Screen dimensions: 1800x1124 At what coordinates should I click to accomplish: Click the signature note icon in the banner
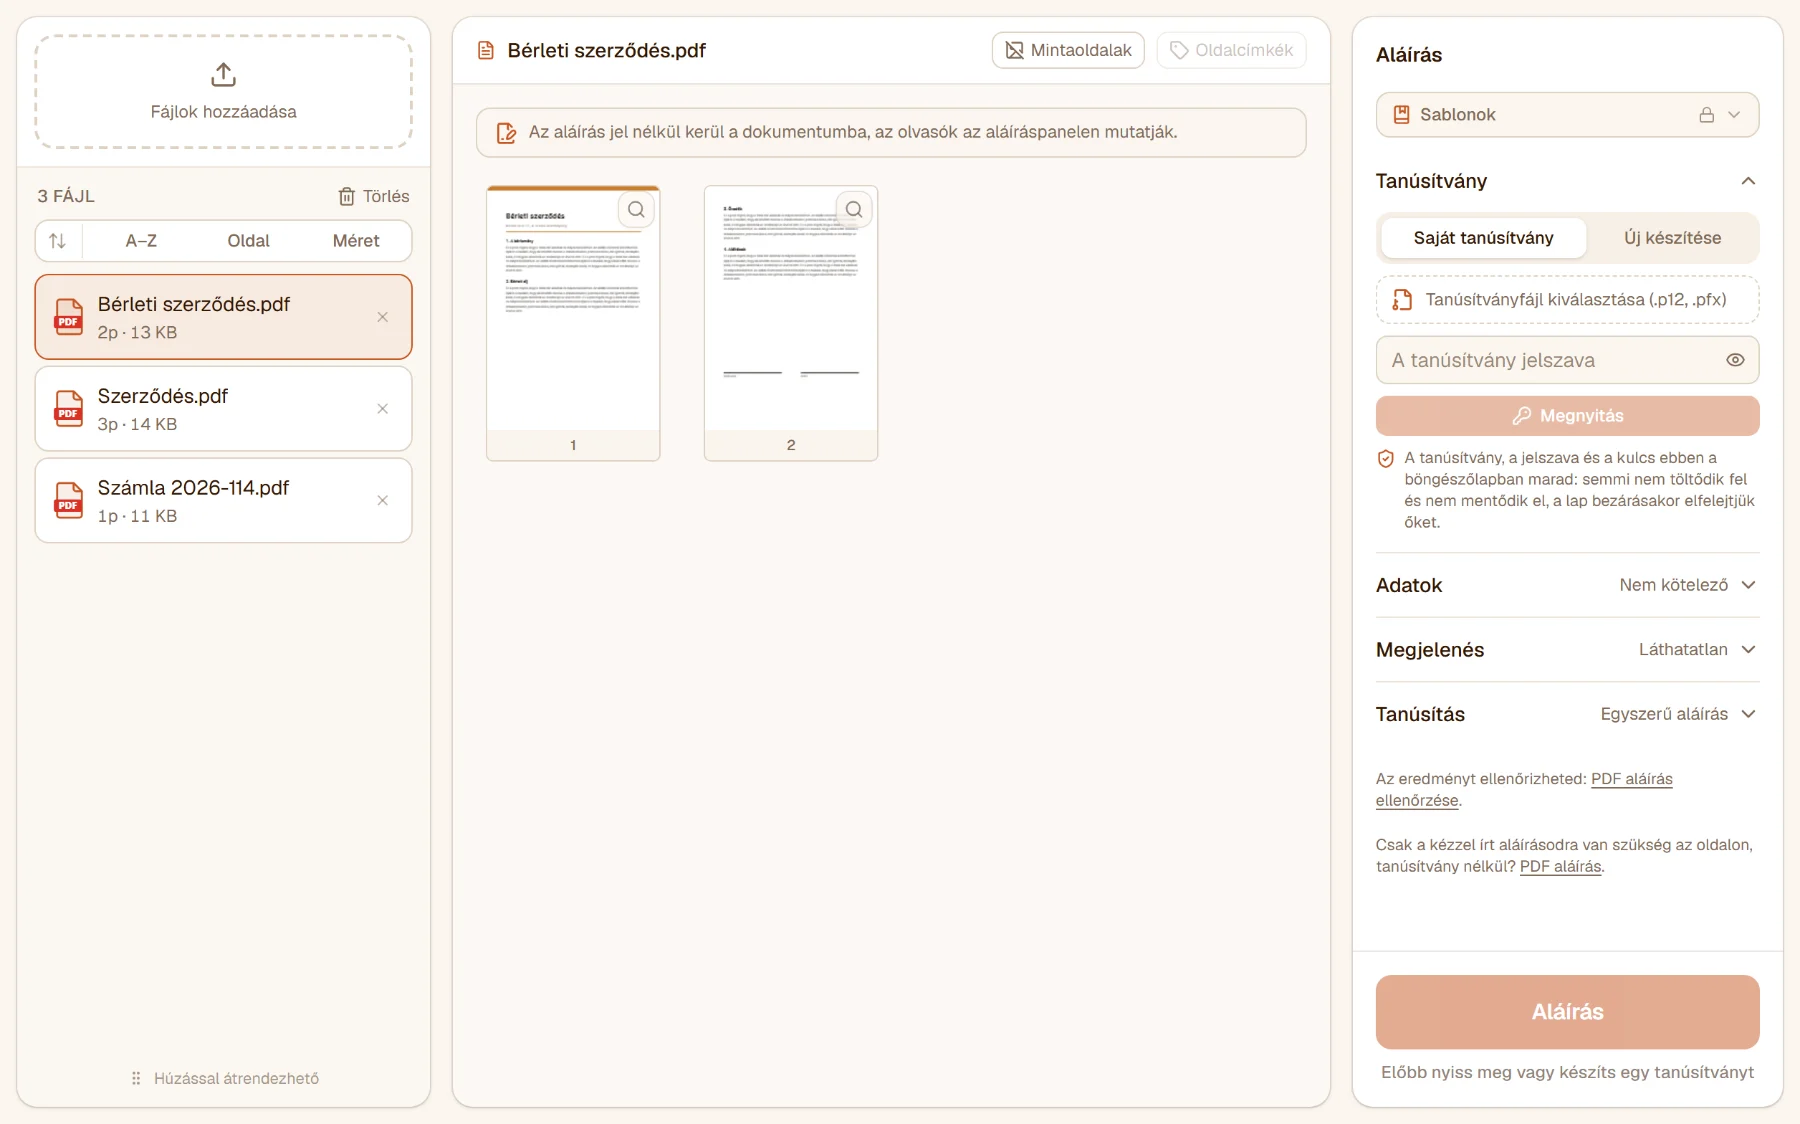[x=506, y=133]
